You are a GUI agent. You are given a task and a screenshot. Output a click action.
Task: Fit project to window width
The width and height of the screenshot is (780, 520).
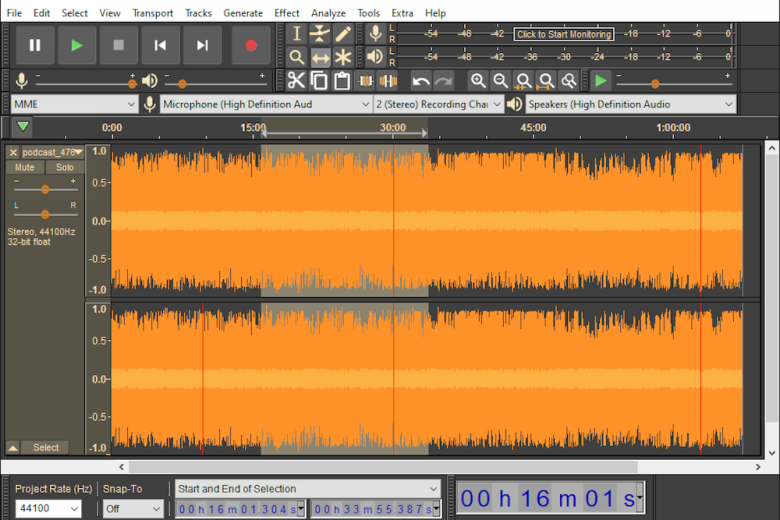click(546, 81)
